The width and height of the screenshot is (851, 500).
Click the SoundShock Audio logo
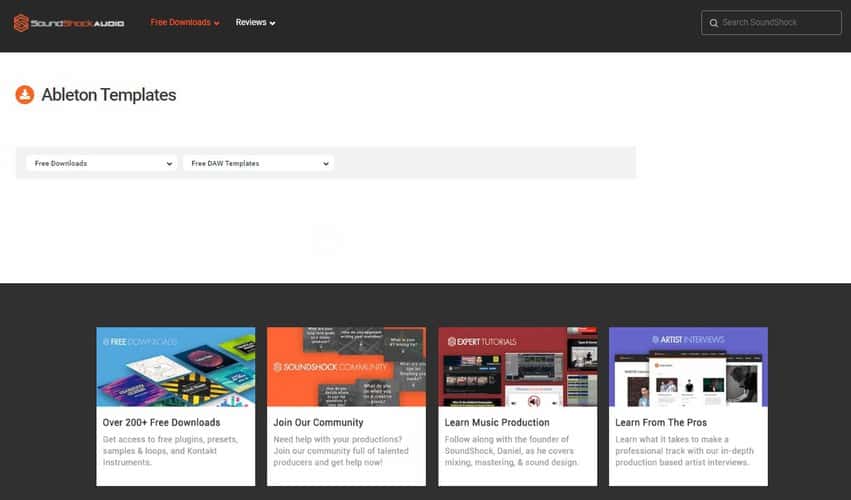[69, 23]
